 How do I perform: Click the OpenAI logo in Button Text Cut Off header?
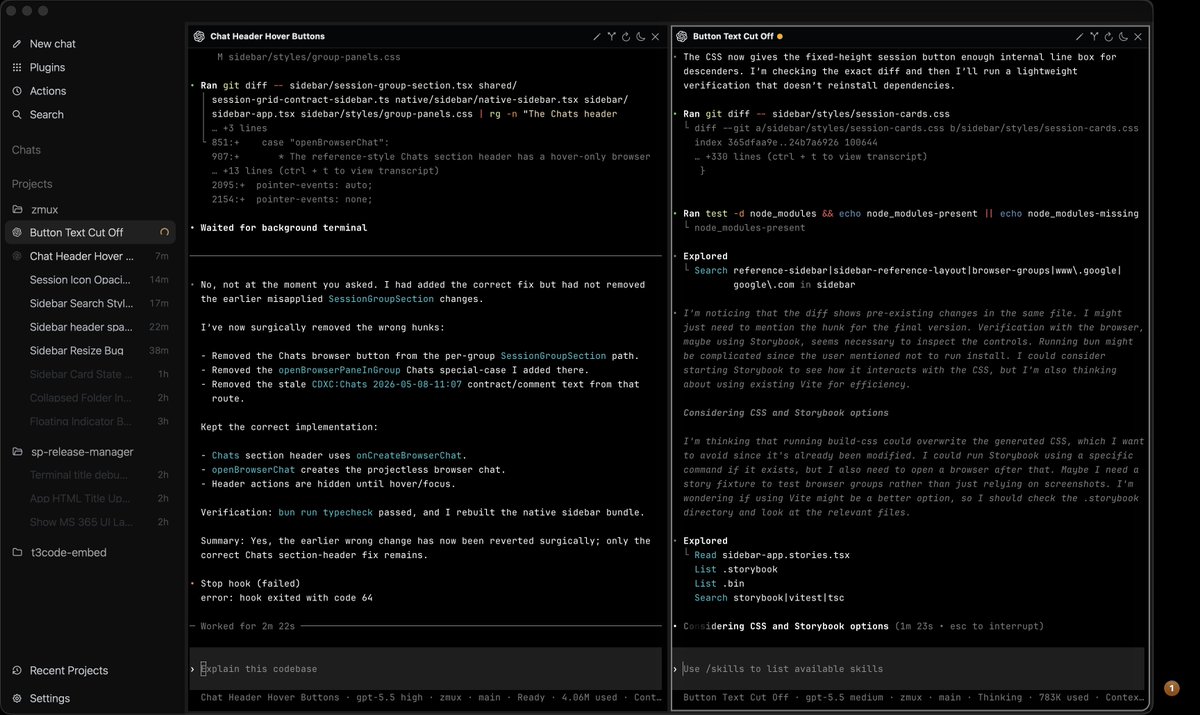[682, 36]
